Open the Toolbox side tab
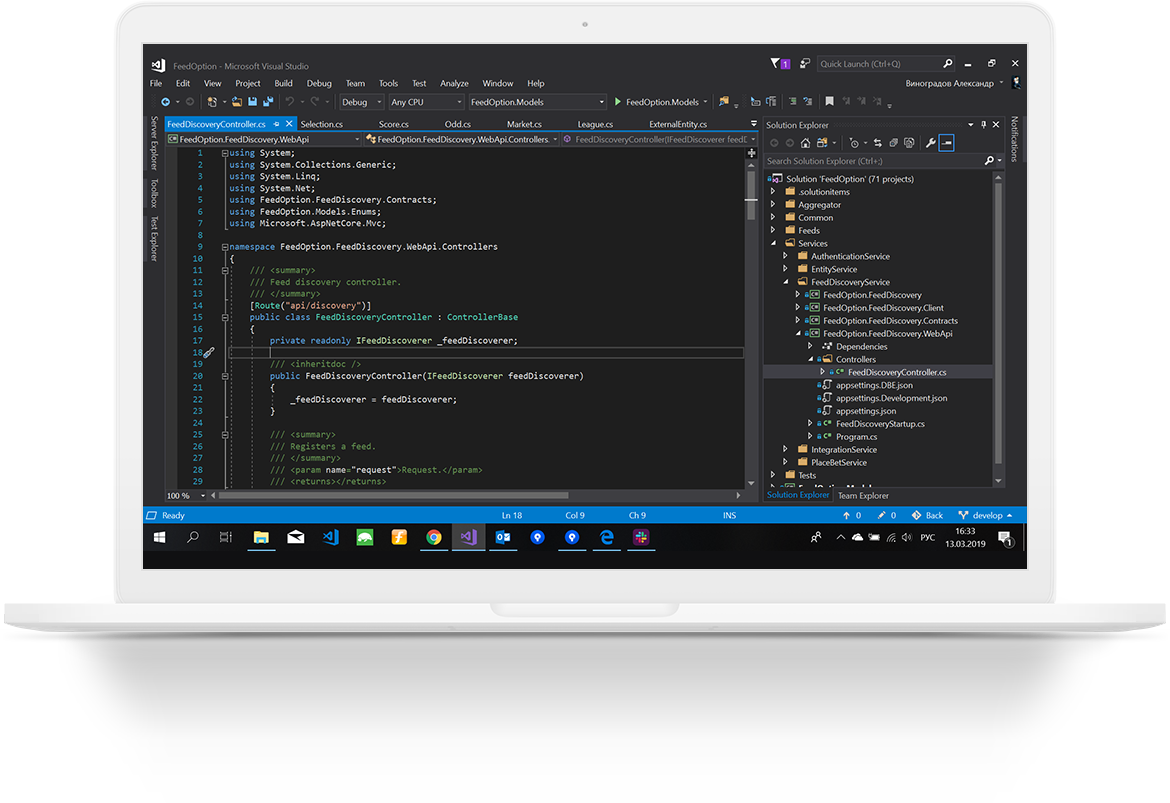Image resolution: width=1170 pixels, height=803 pixels. [x=154, y=193]
